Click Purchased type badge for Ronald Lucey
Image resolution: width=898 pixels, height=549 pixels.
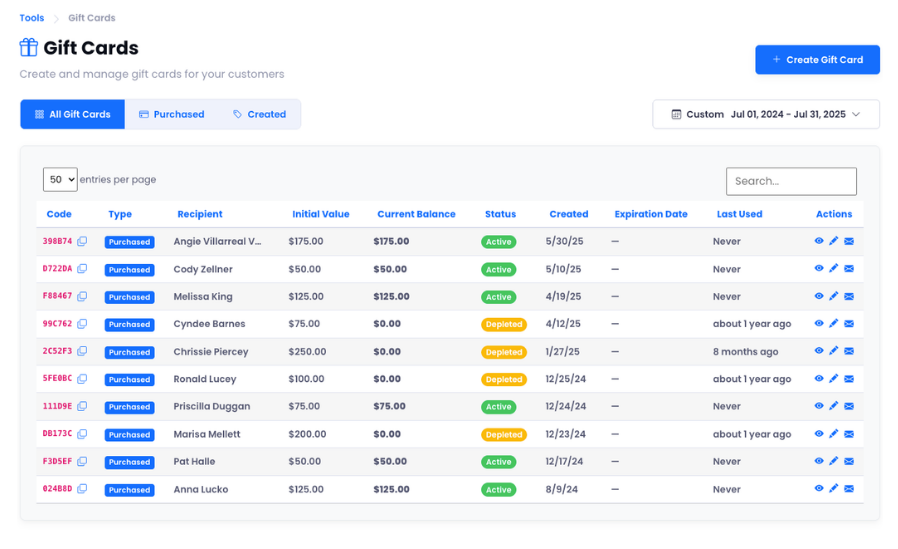(129, 380)
